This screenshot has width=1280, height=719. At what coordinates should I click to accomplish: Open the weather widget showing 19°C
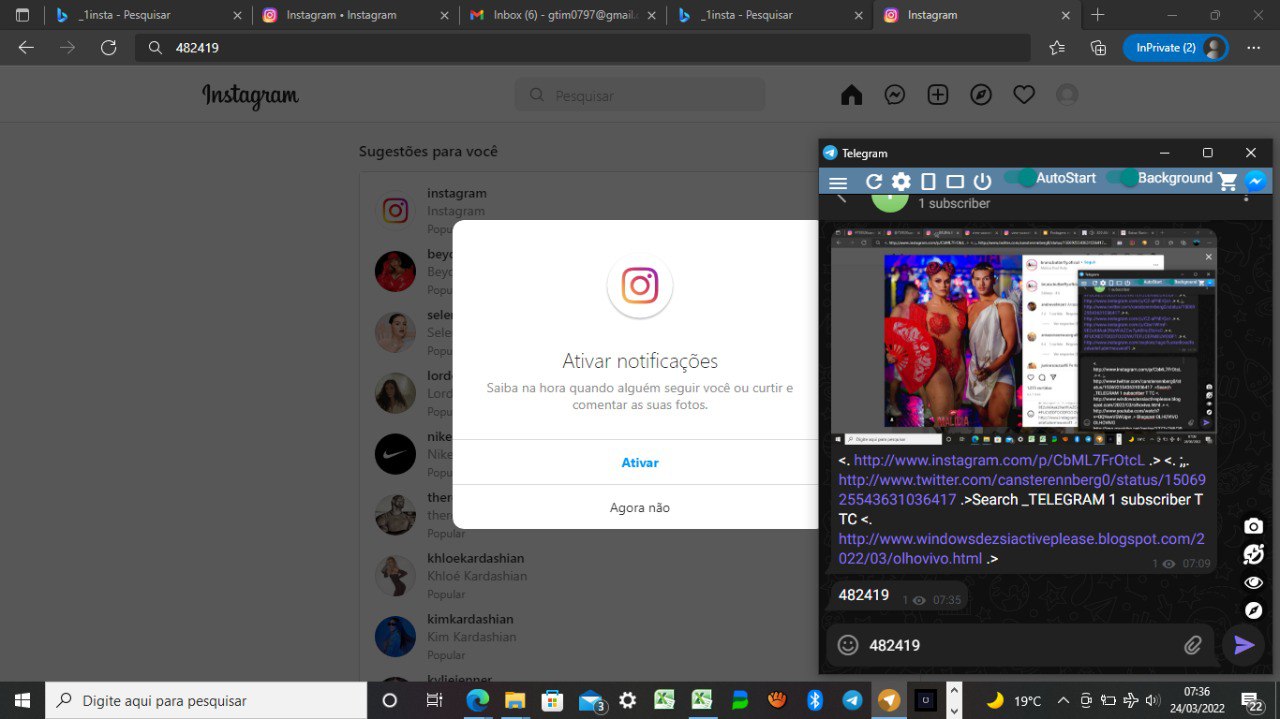(x=1013, y=700)
